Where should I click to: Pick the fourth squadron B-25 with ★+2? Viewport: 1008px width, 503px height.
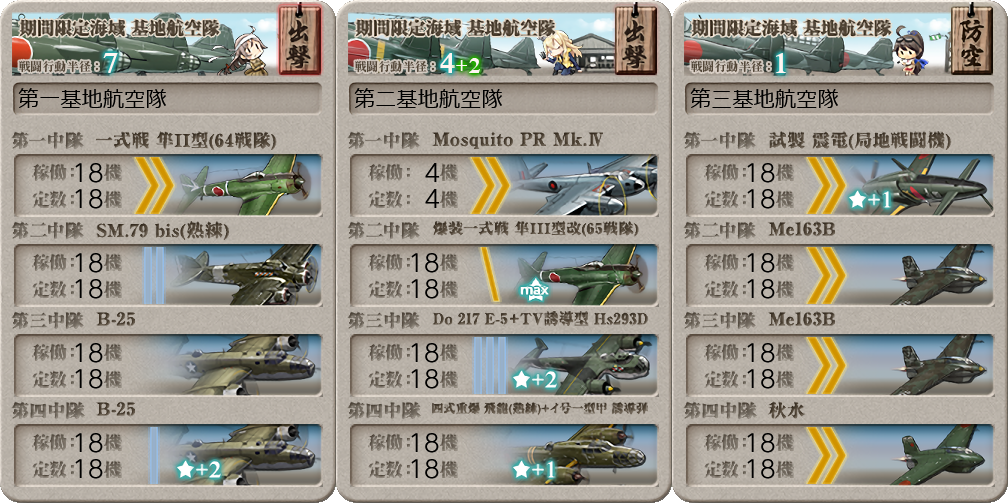tap(167, 454)
